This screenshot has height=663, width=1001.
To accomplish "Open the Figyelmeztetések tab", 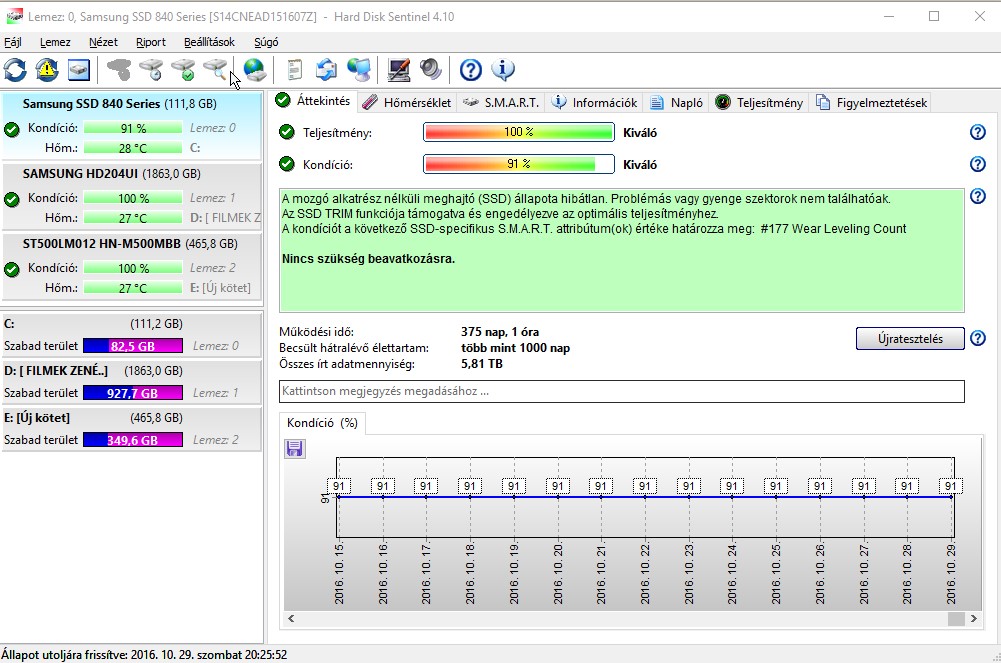I will point(871,103).
